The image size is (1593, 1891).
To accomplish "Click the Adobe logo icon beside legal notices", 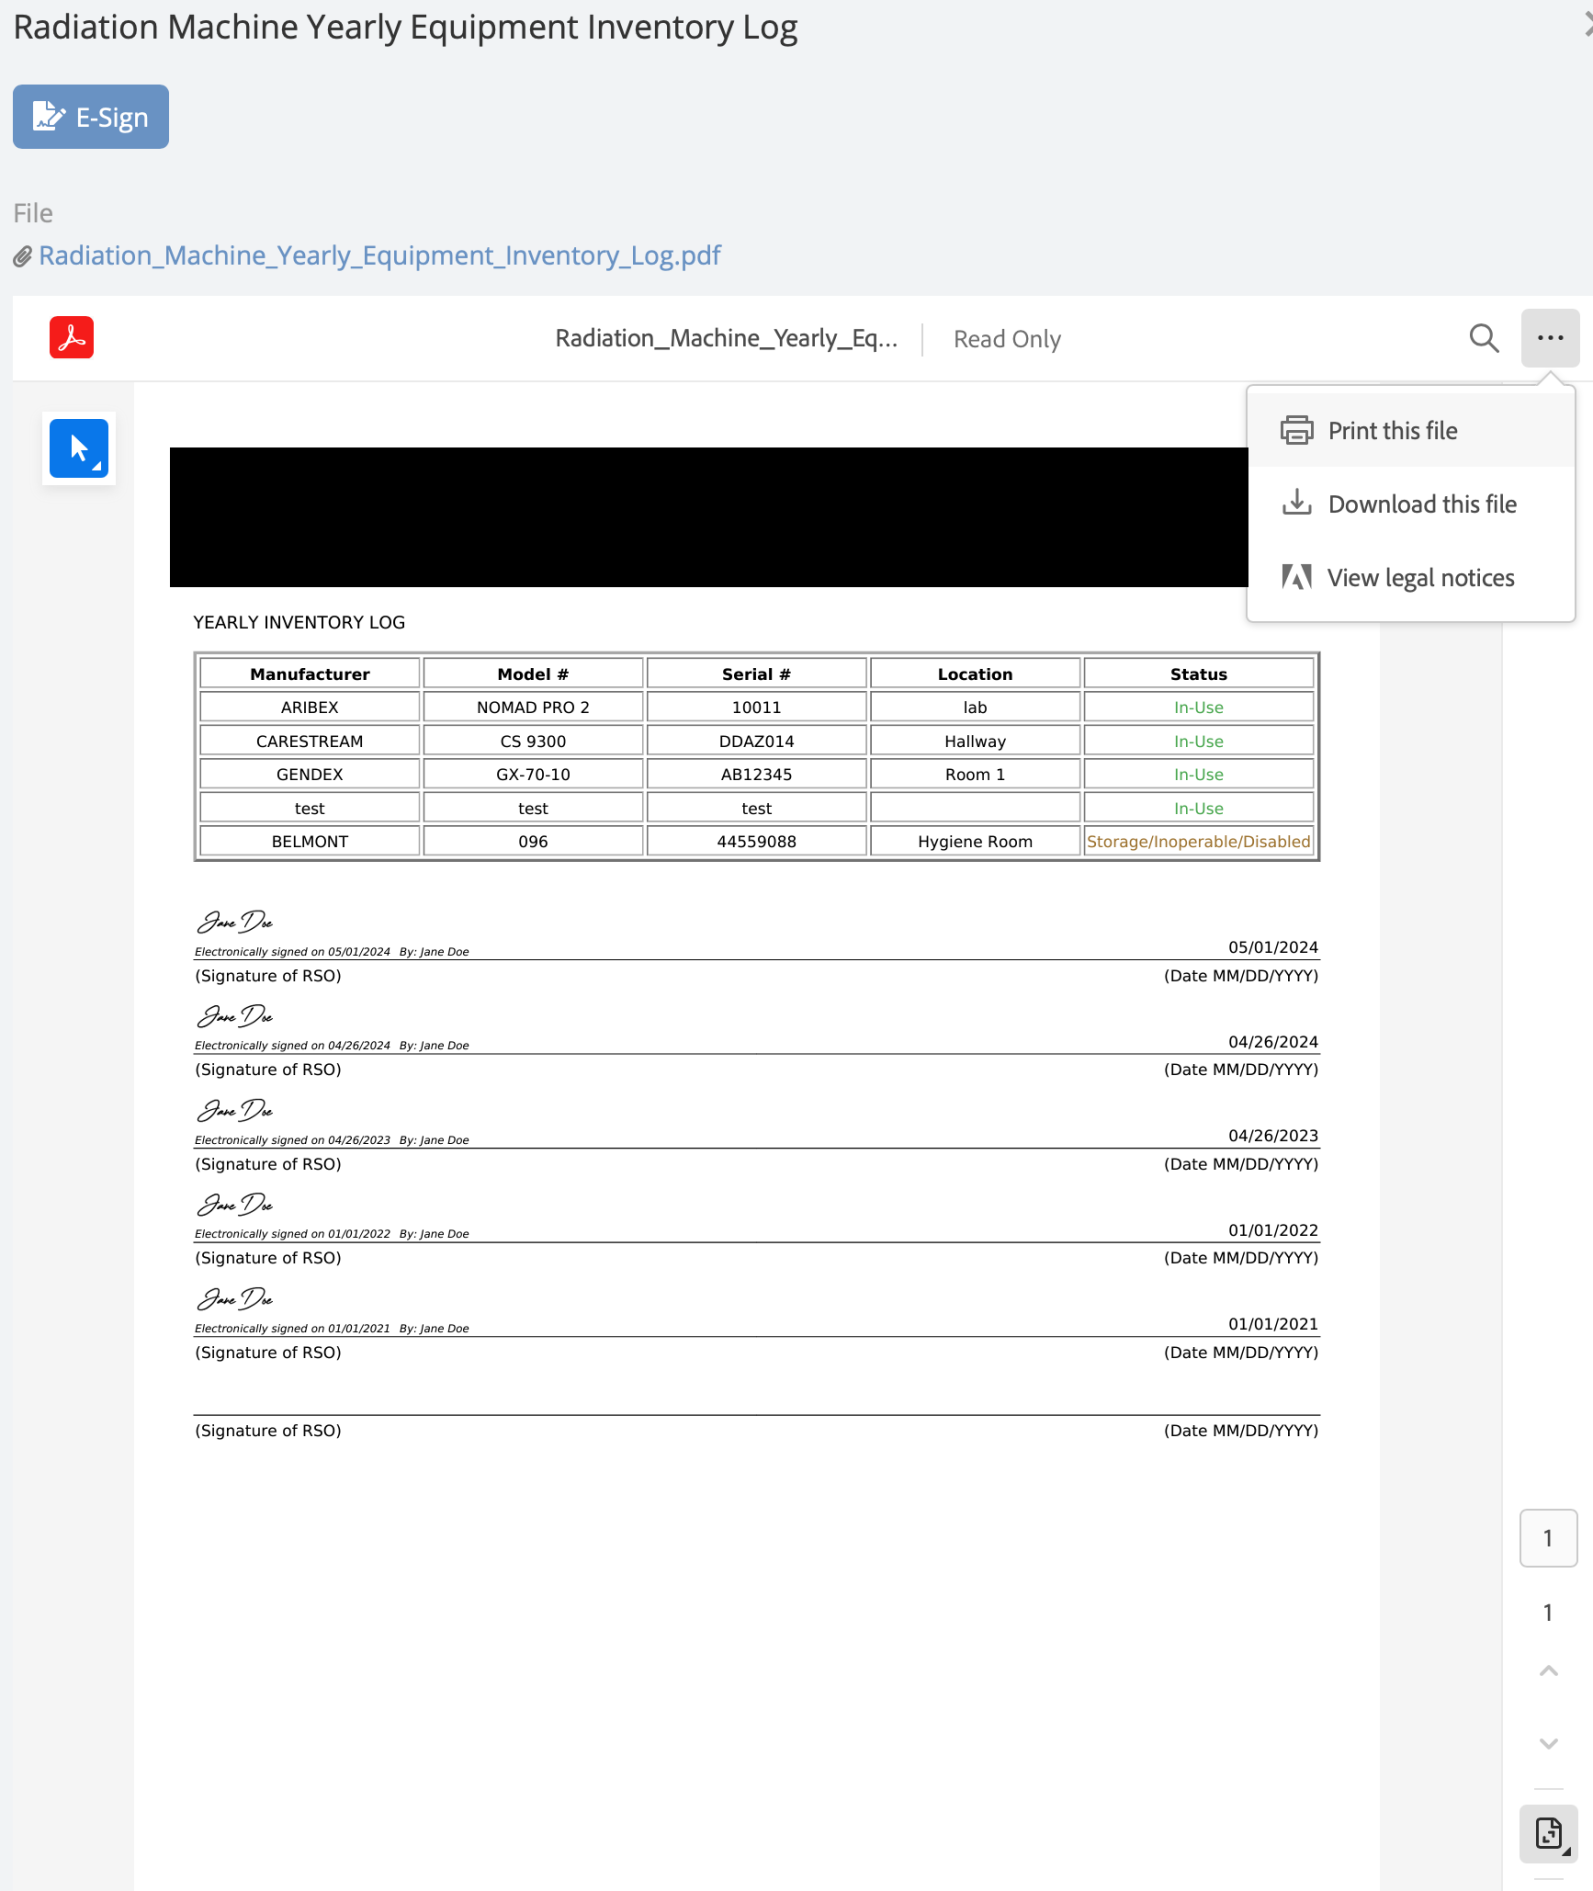I will (x=1296, y=577).
